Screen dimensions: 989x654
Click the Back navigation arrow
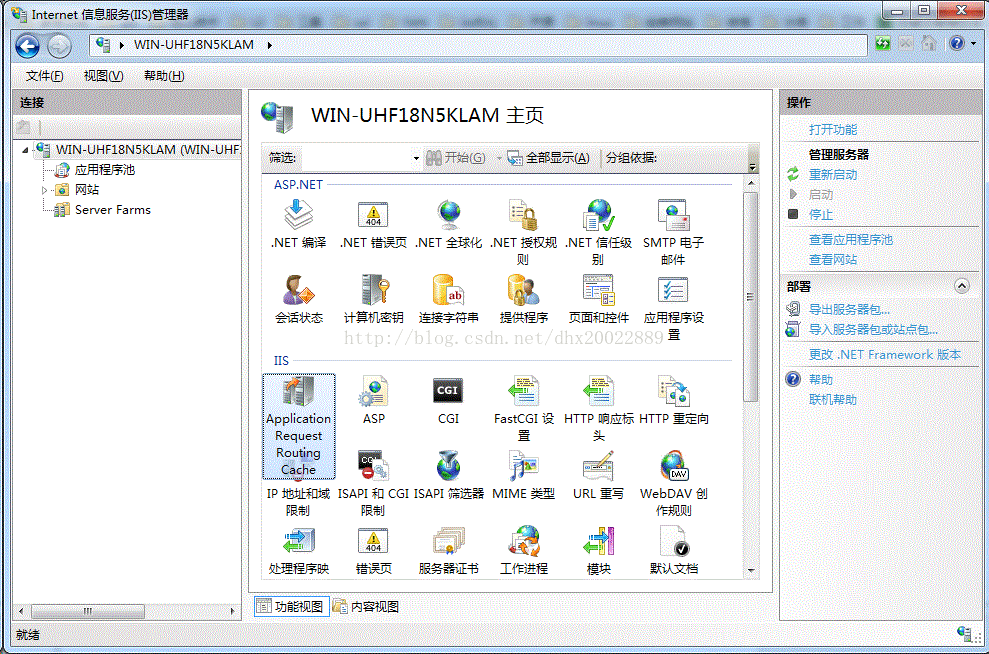pyautogui.click(x=27, y=46)
